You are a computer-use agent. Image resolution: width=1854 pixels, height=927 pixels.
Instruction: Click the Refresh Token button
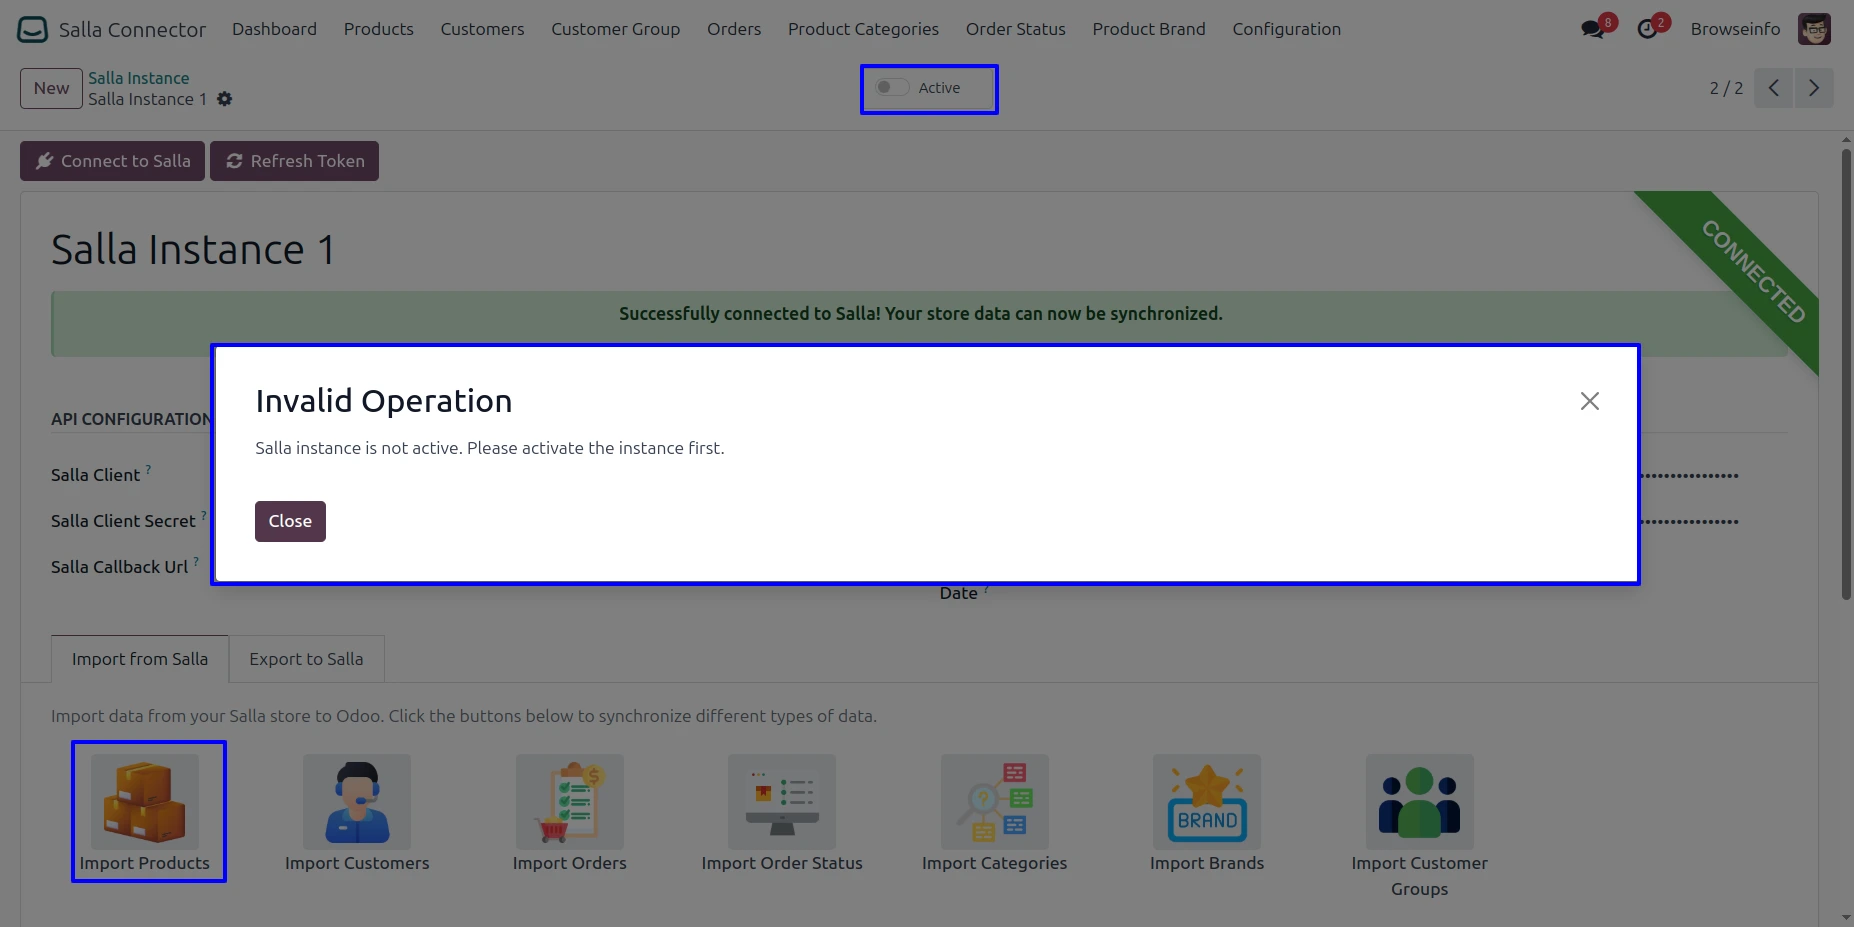coord(295,161)
